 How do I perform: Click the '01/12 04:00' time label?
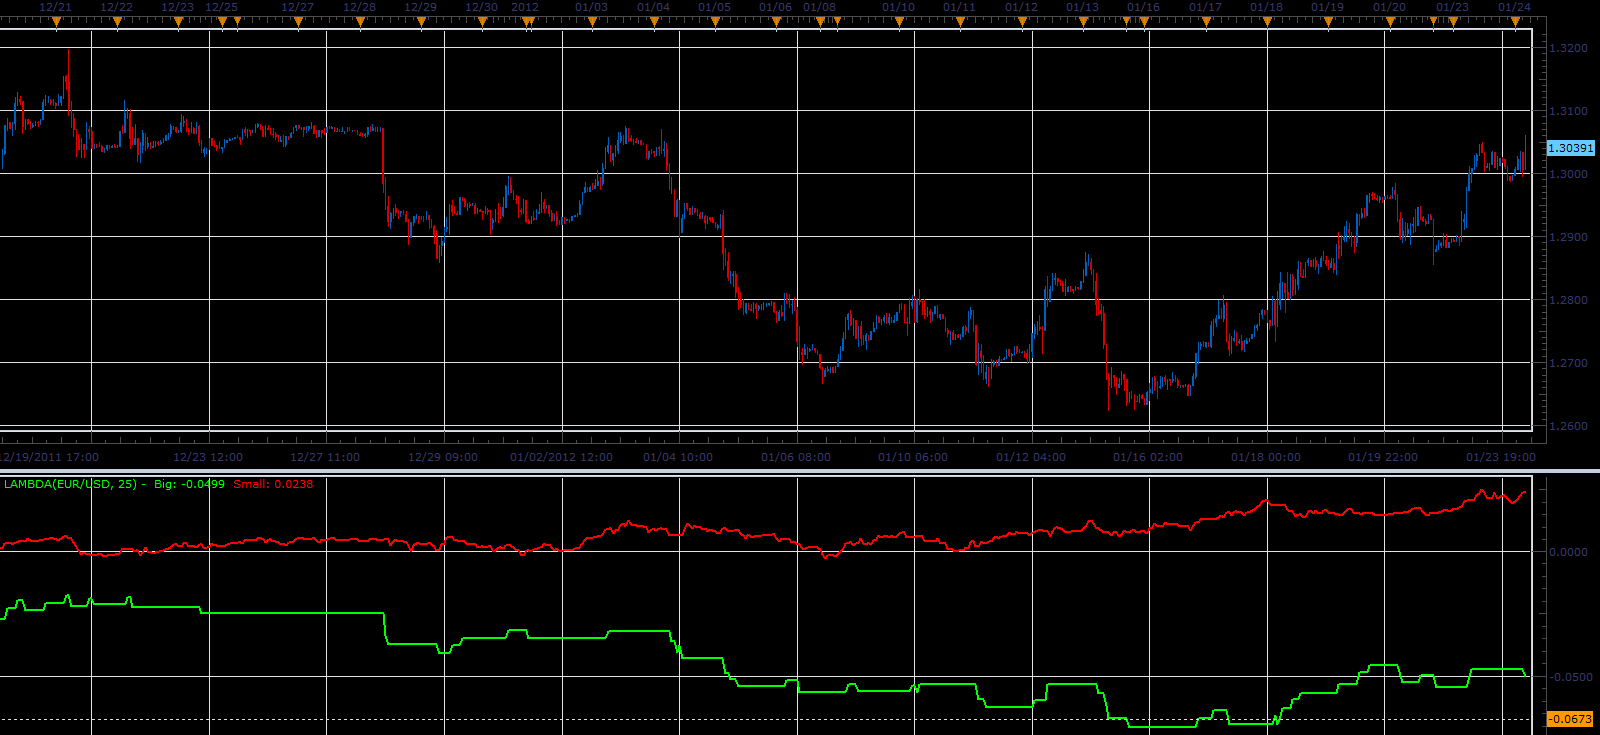(1031, 457)
